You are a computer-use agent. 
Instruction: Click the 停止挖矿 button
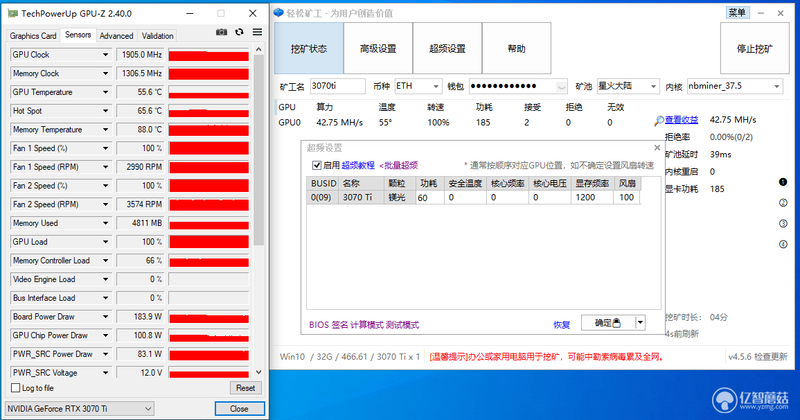[x=755, y=48]
